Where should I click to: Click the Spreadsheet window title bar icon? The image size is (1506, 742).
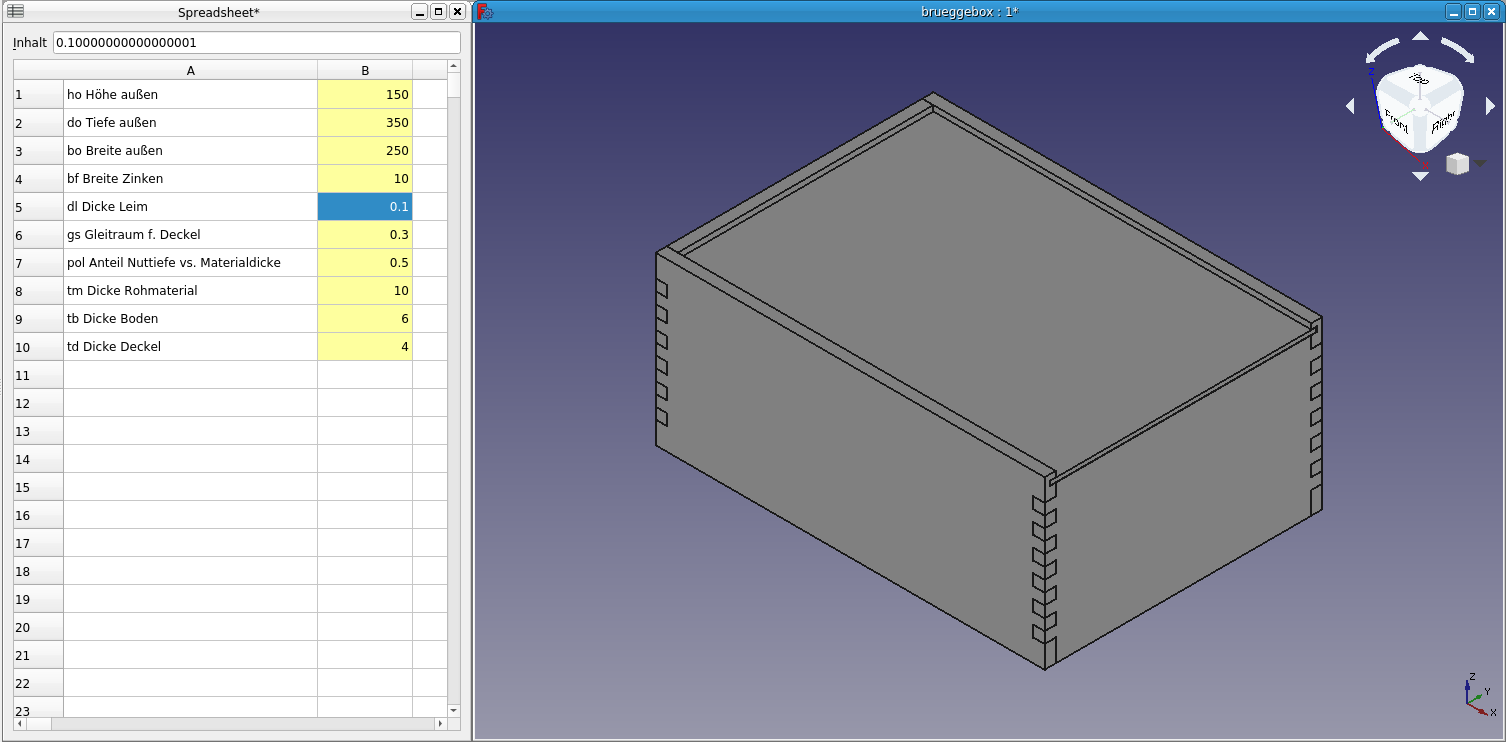coord(16,12)
